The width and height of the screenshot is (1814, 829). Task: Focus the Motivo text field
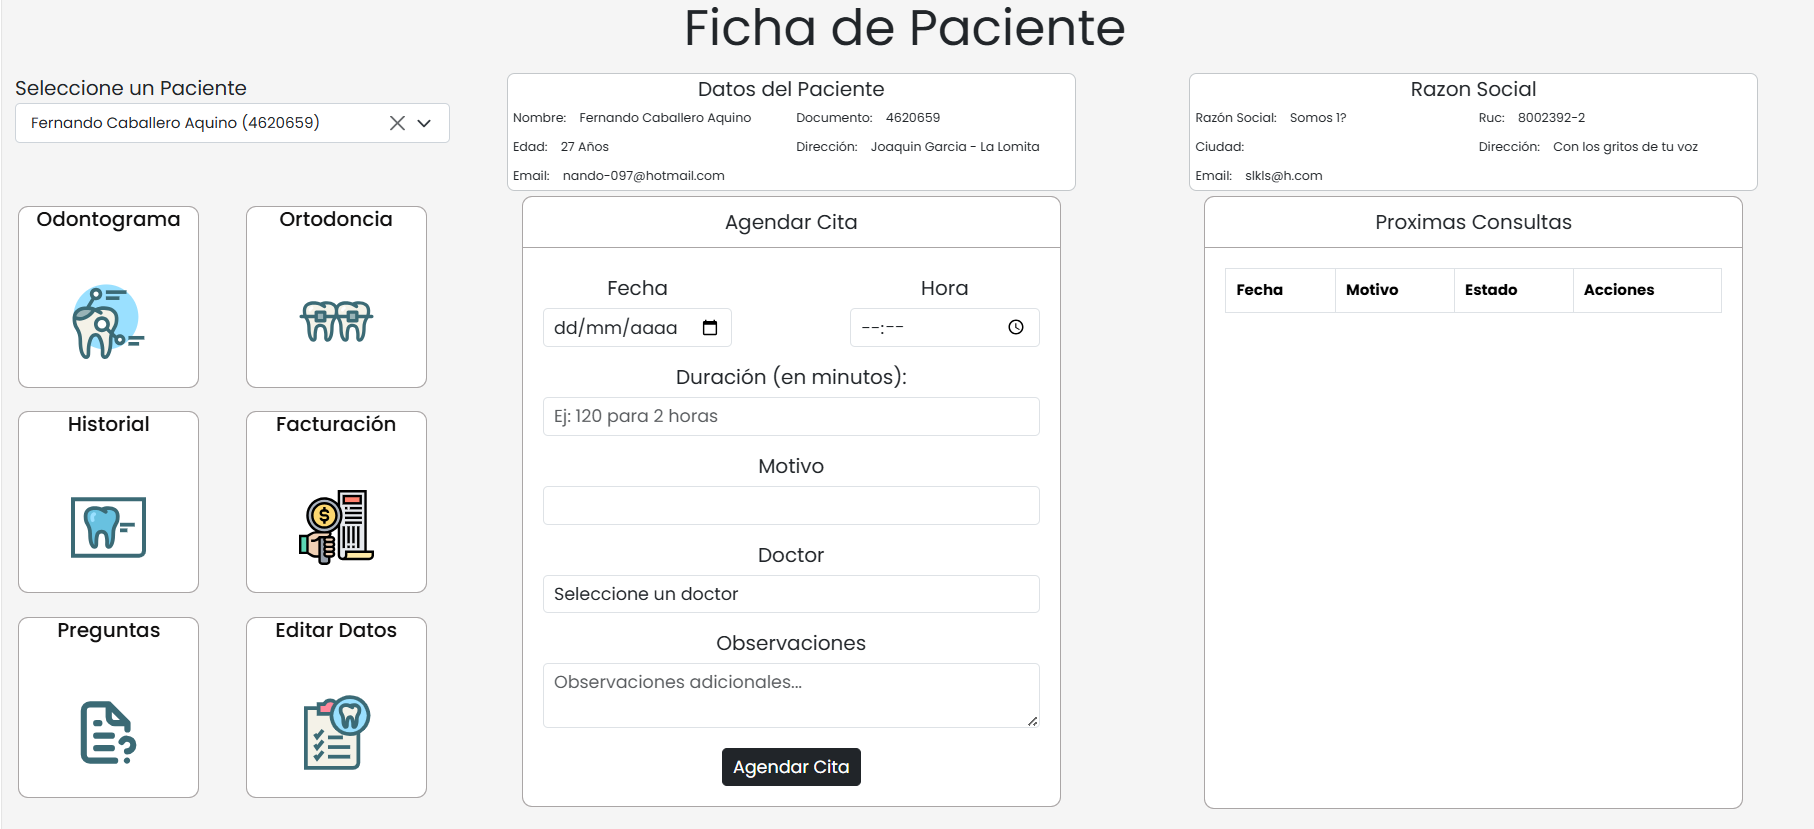click(x=791, y=505)
